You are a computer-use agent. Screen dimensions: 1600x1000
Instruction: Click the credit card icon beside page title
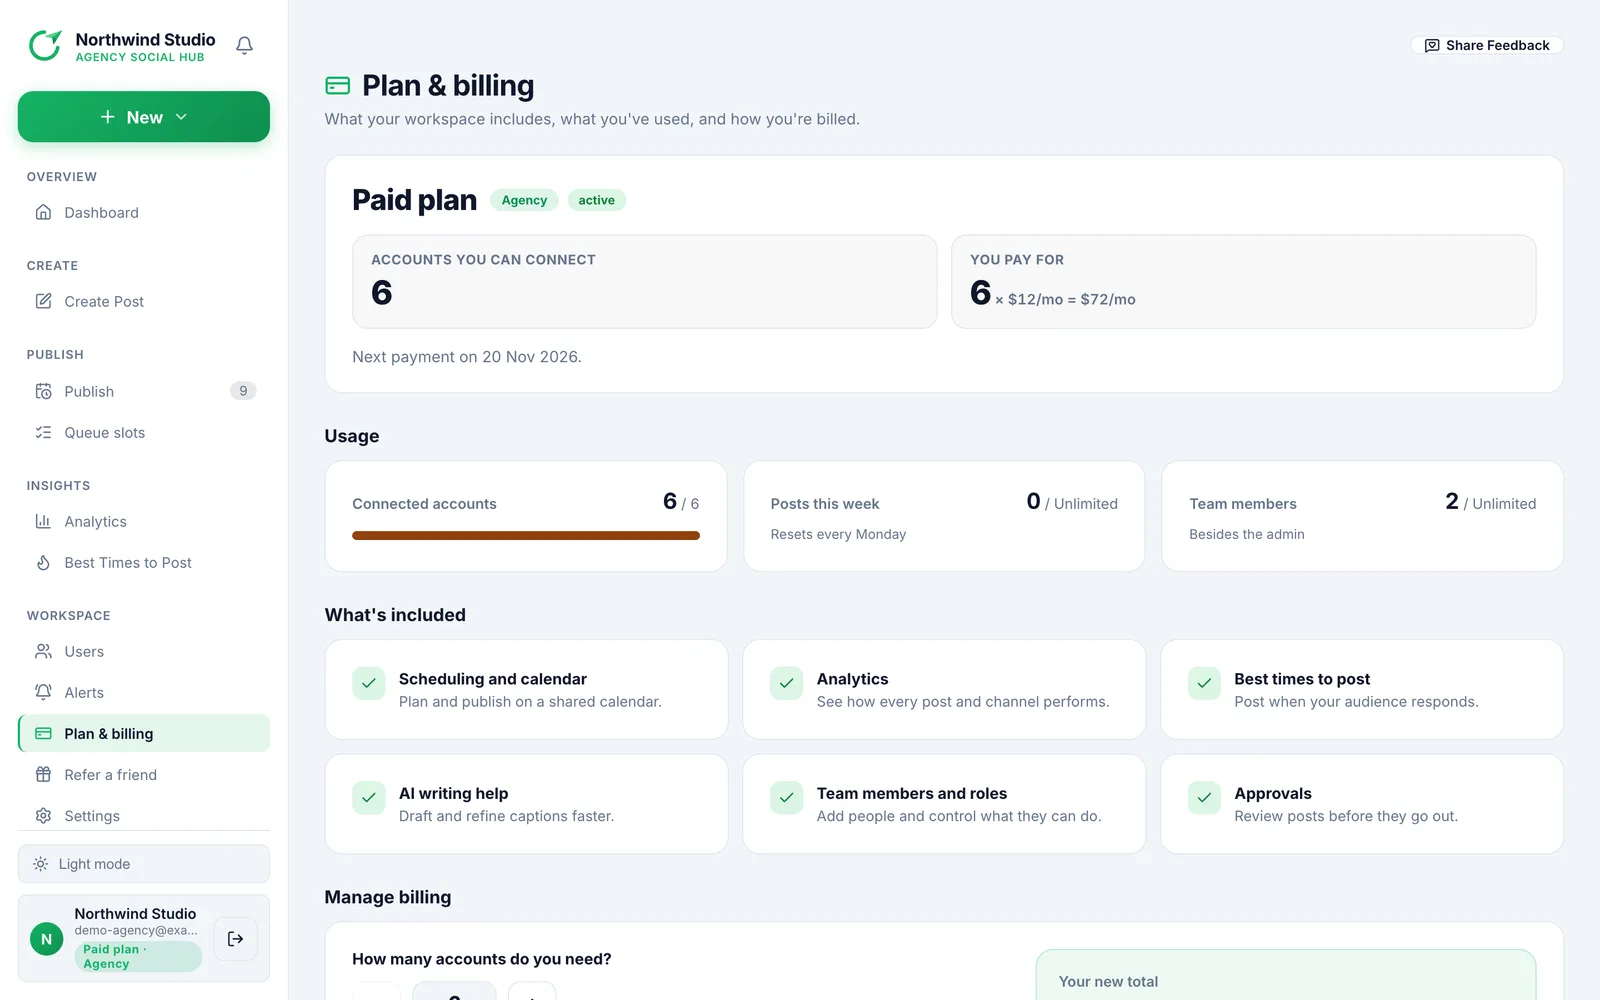[x=338, y=86]
